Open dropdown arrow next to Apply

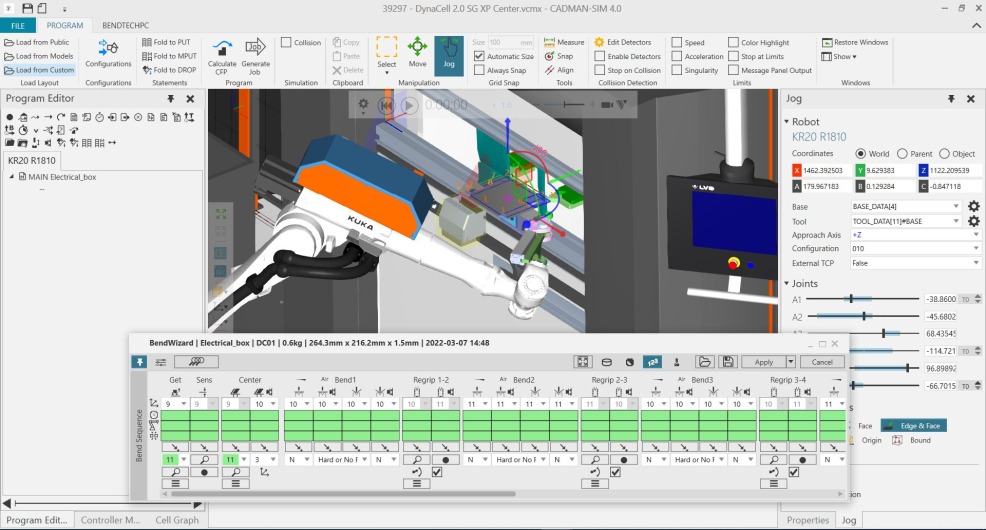click(x=790, y=362)
